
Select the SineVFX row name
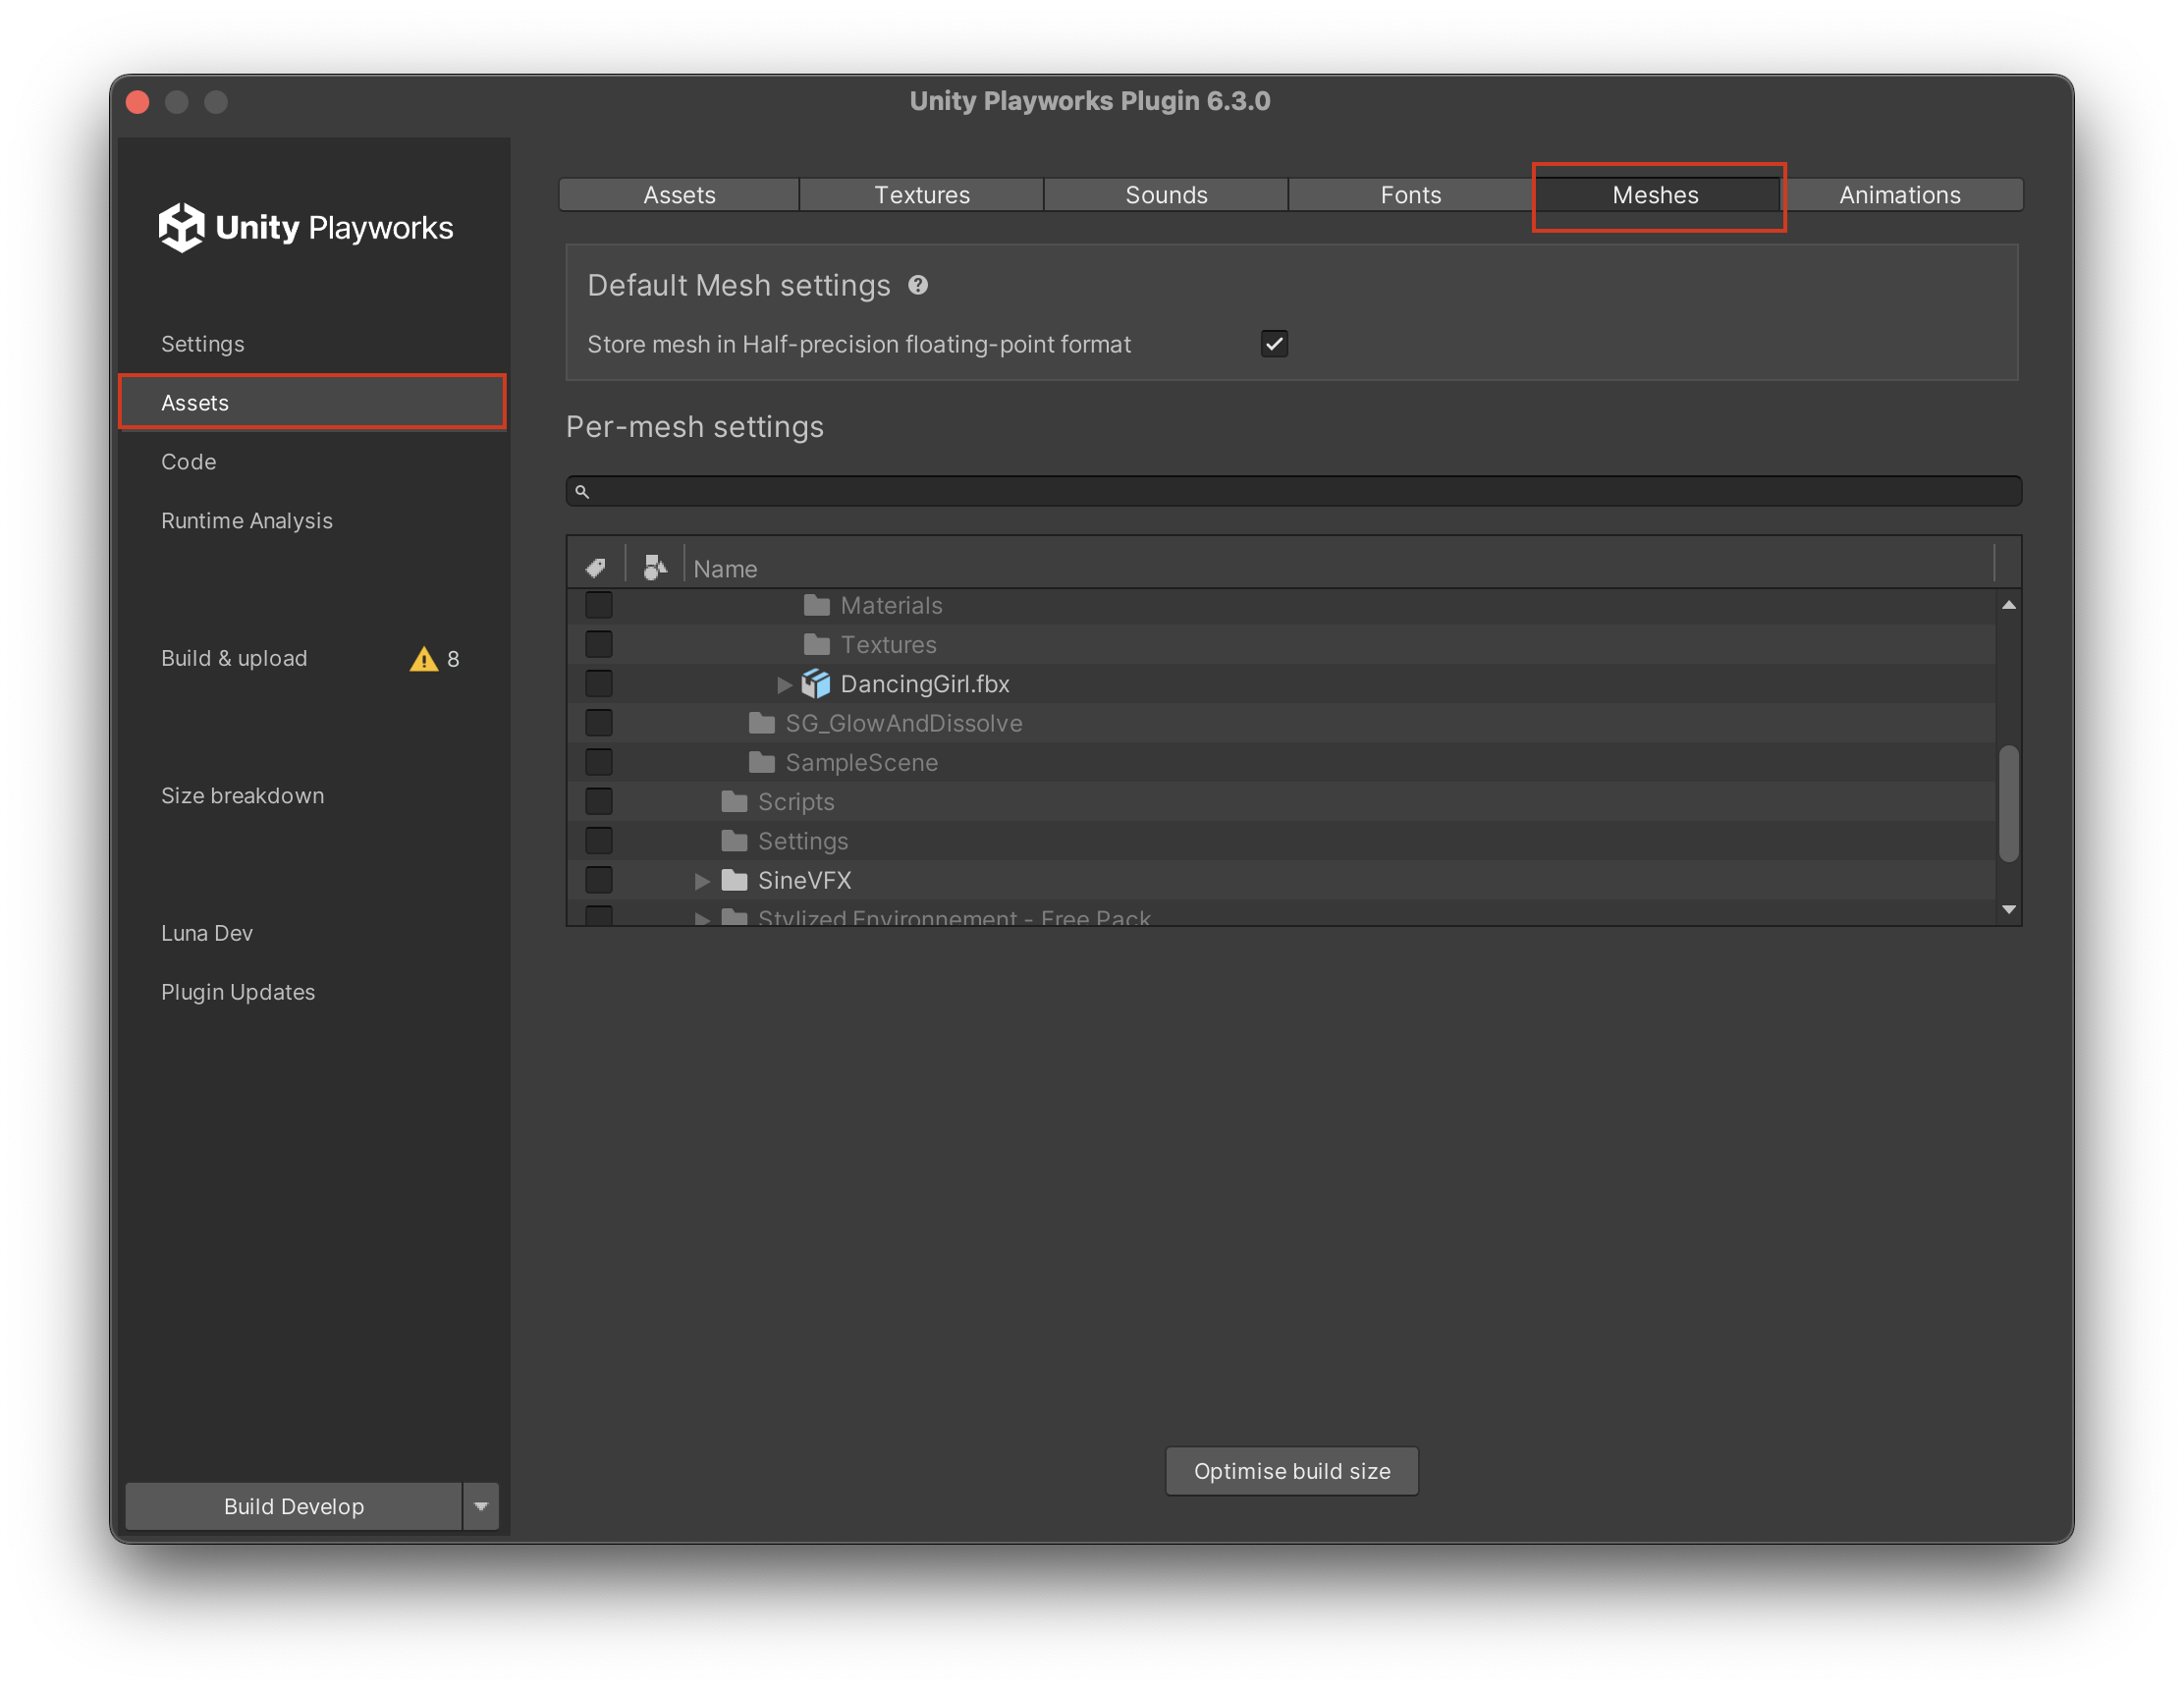coord(804,880)
